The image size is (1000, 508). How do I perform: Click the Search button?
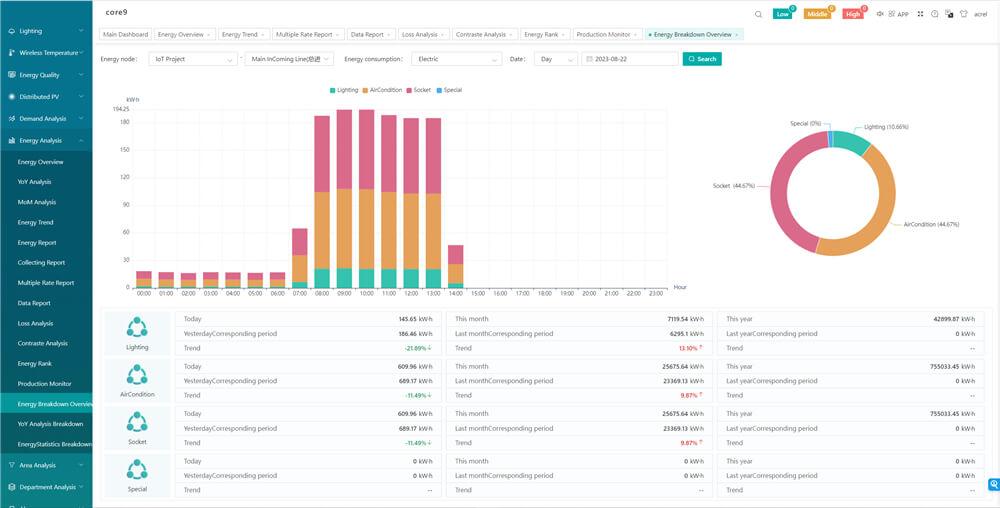click(x=702, y=59)
